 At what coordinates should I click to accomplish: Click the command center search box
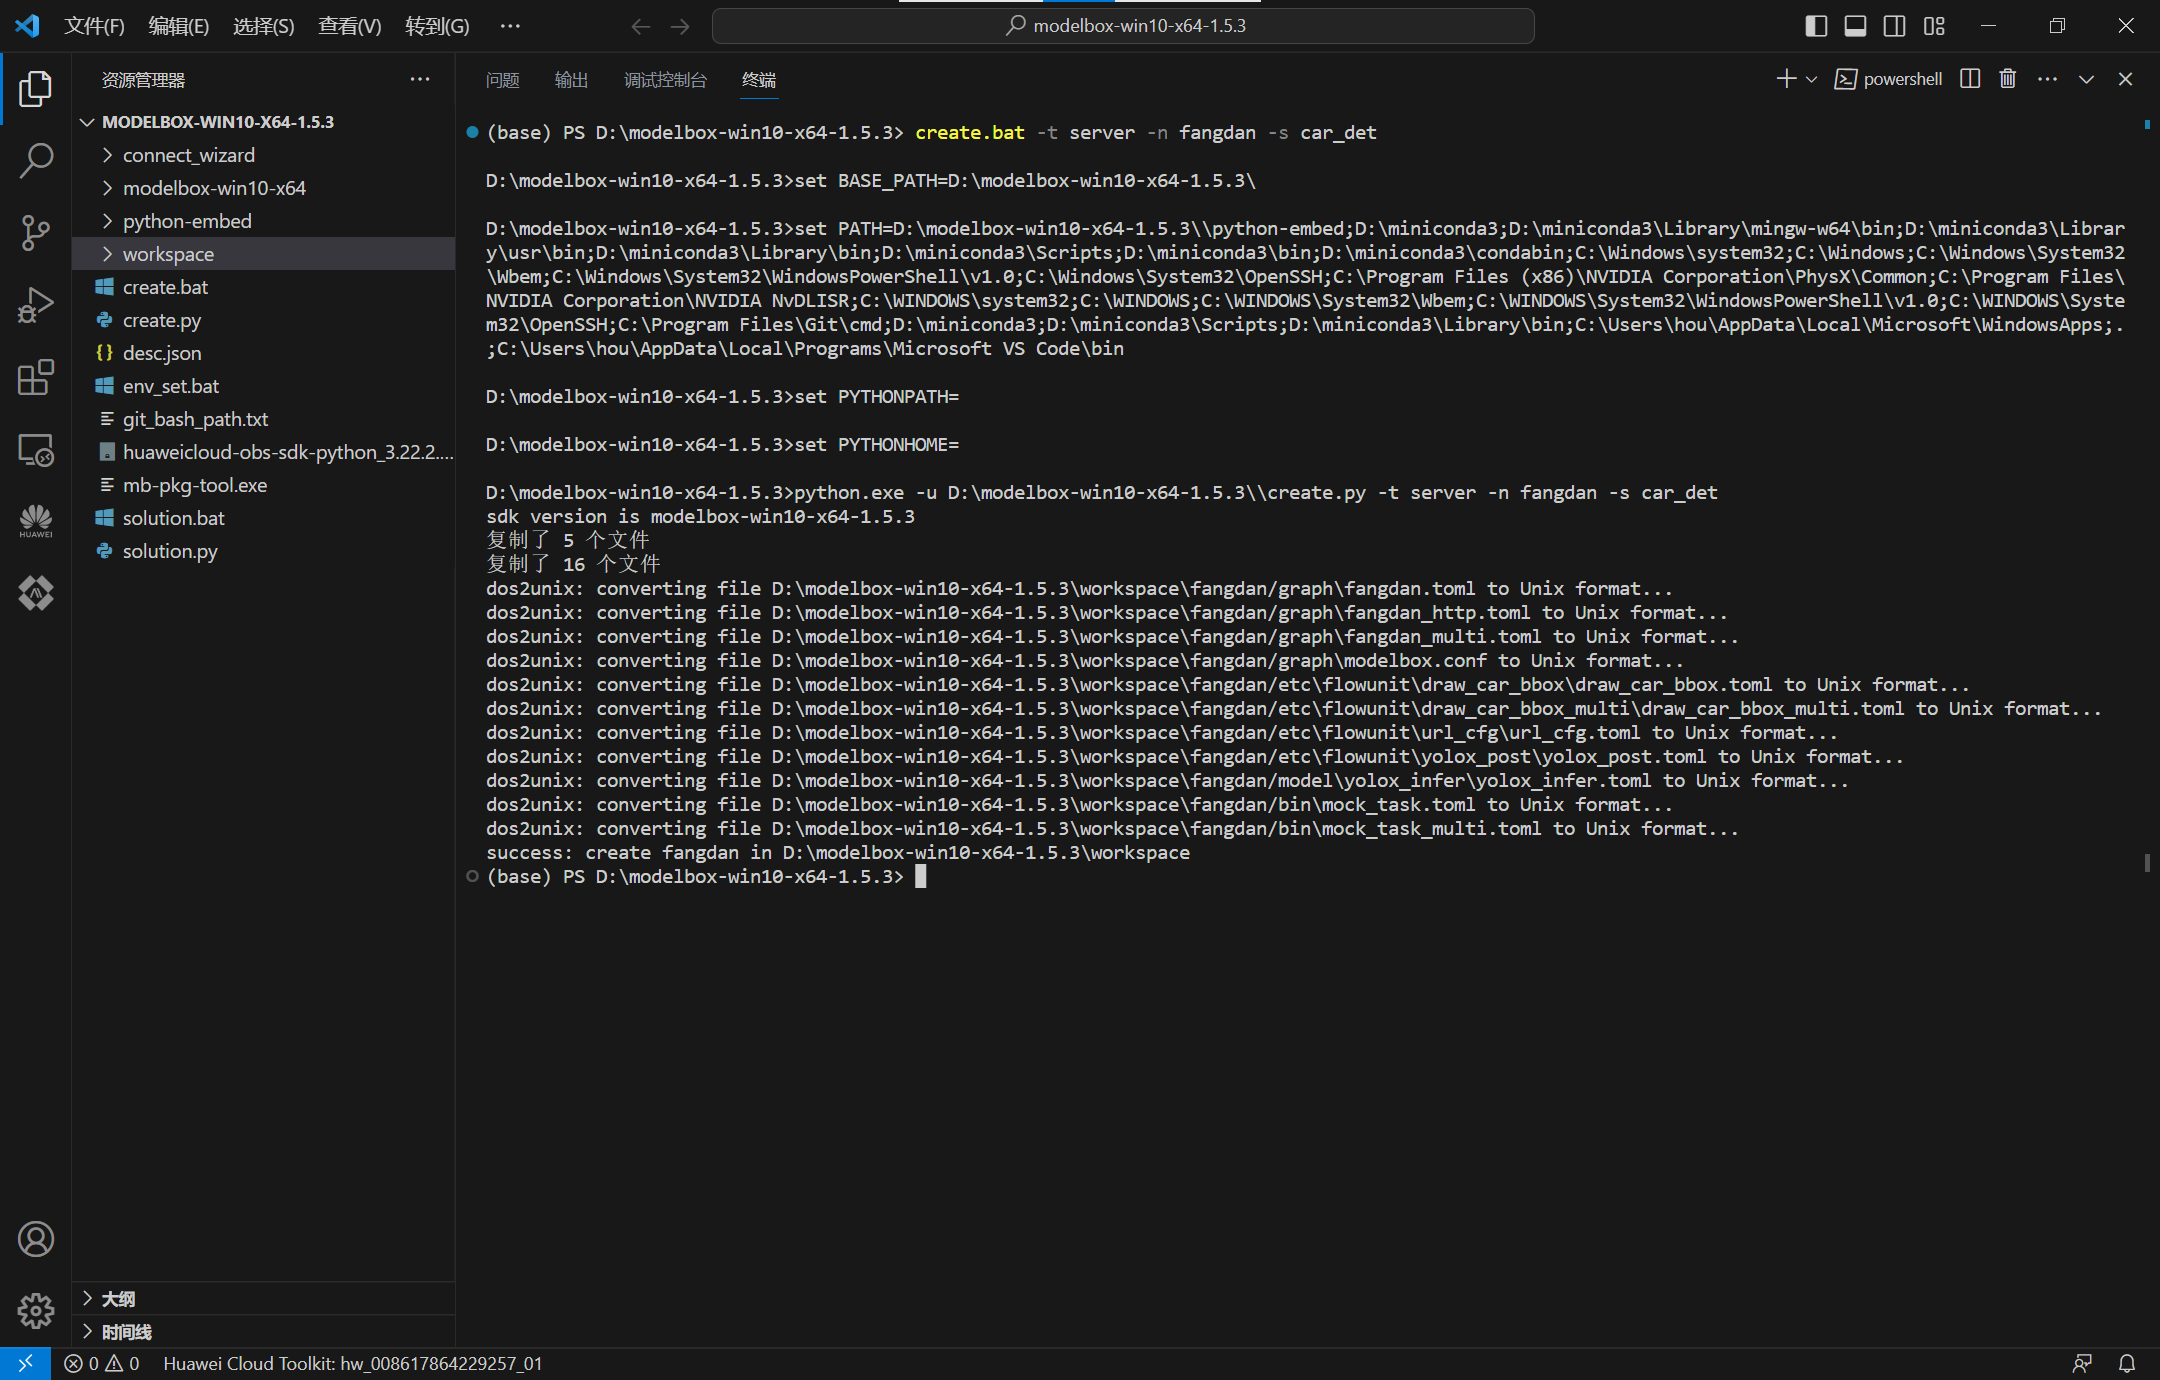1122,26
